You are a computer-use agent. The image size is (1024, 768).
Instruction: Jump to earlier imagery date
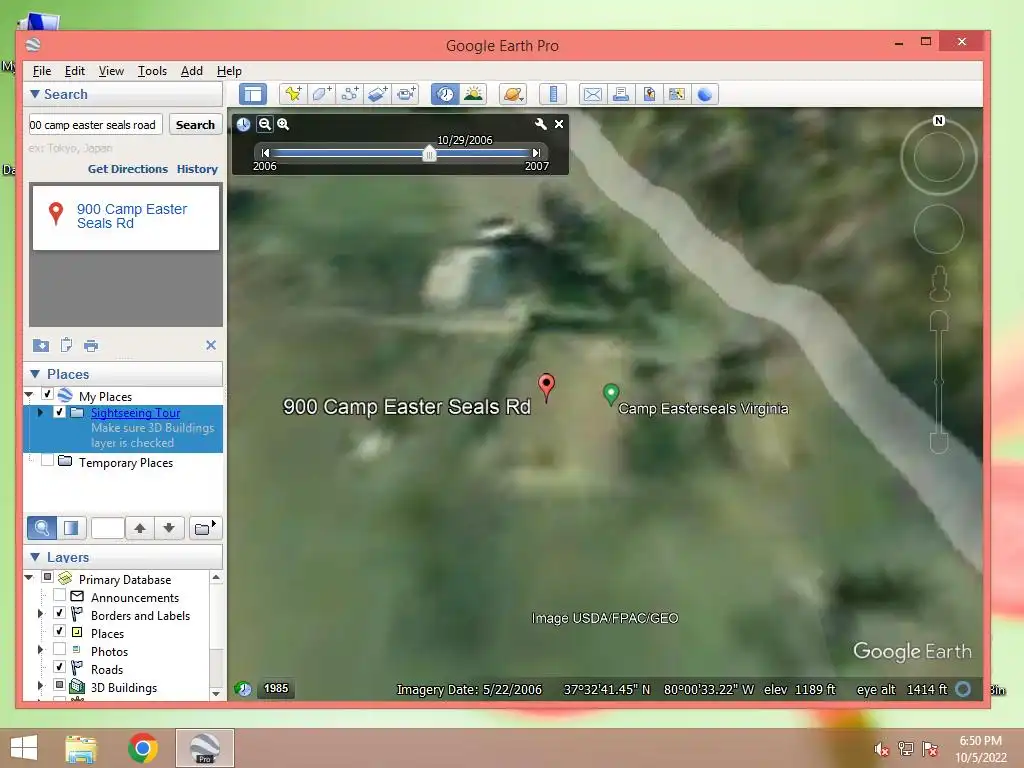[x=265, y=153]
